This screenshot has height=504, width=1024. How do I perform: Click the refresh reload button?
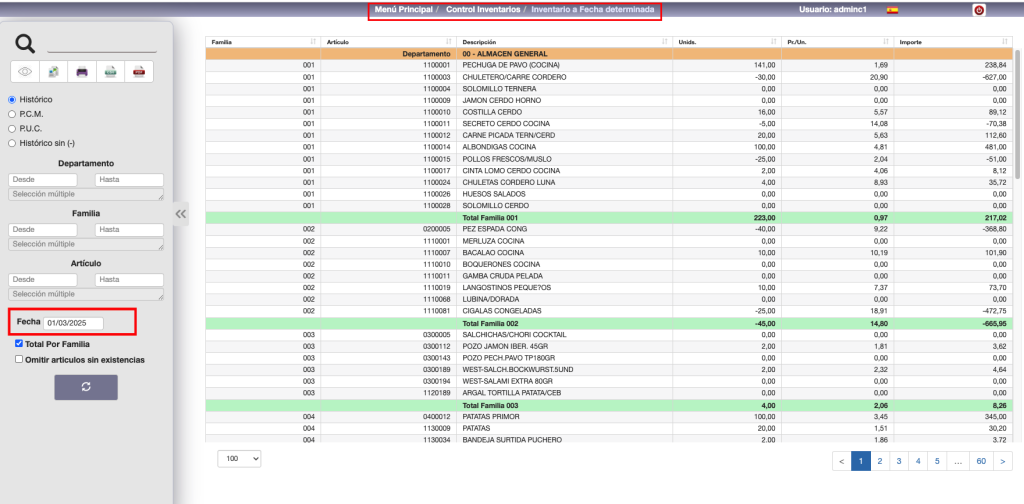86,388
